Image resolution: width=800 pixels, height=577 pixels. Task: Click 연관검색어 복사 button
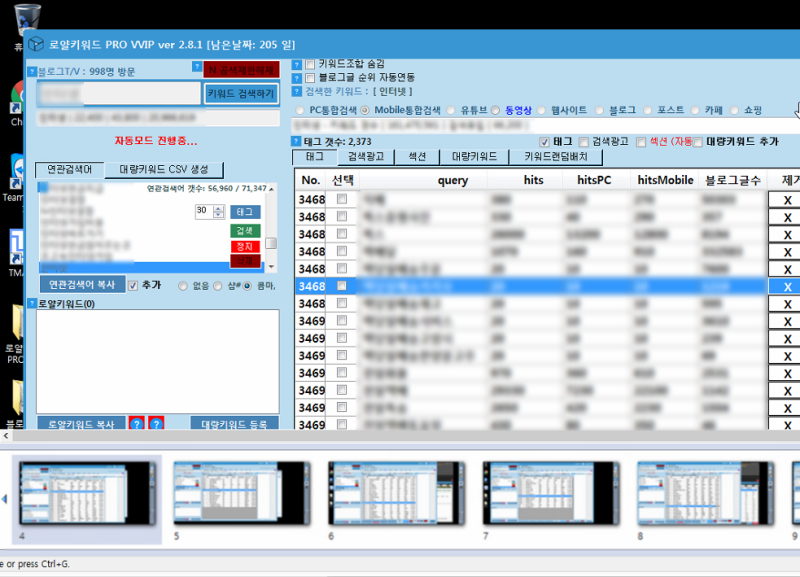(82, 285)
